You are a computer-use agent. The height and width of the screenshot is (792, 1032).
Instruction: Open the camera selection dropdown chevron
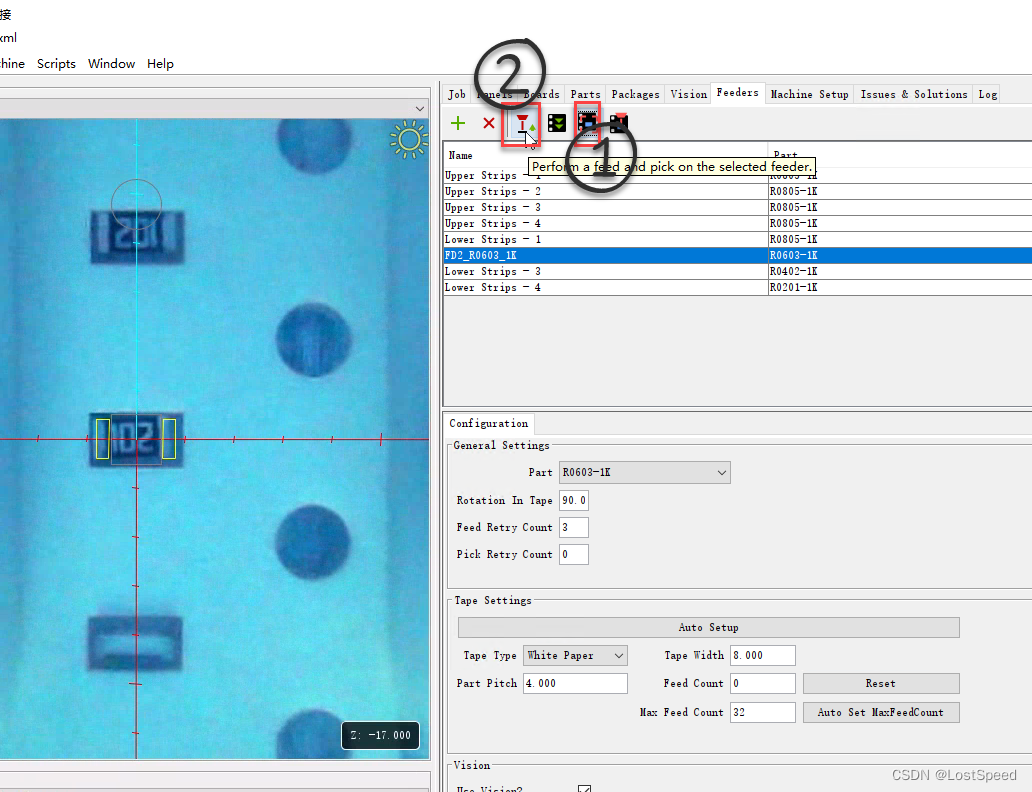click(420, 108)
